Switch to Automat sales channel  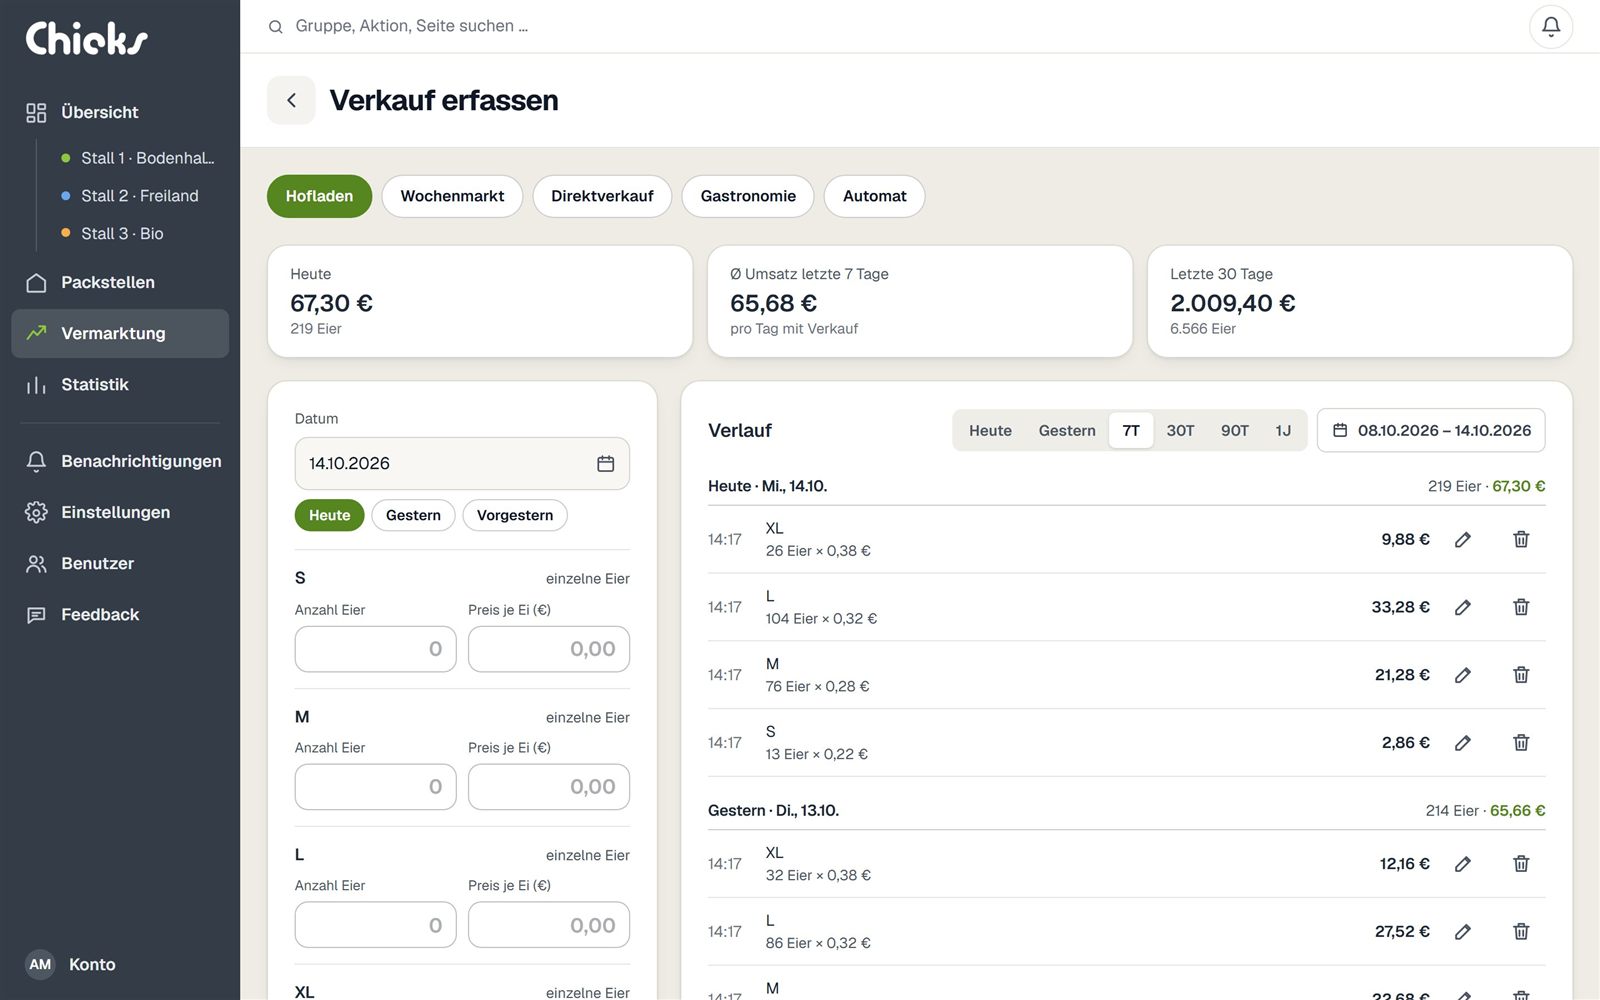tap(874, 196)
